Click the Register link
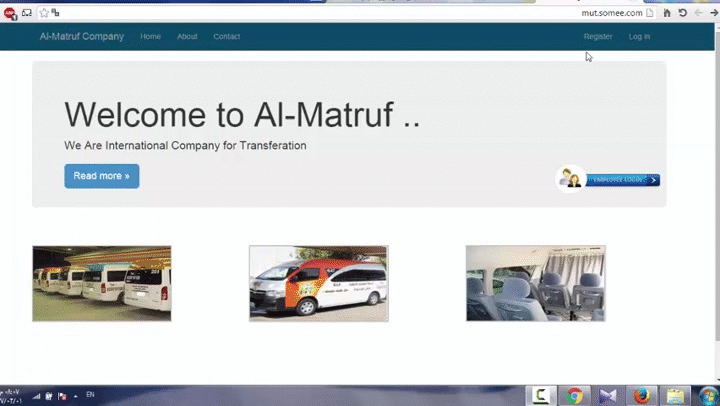The image size is (720, 406). coord(598,37)
